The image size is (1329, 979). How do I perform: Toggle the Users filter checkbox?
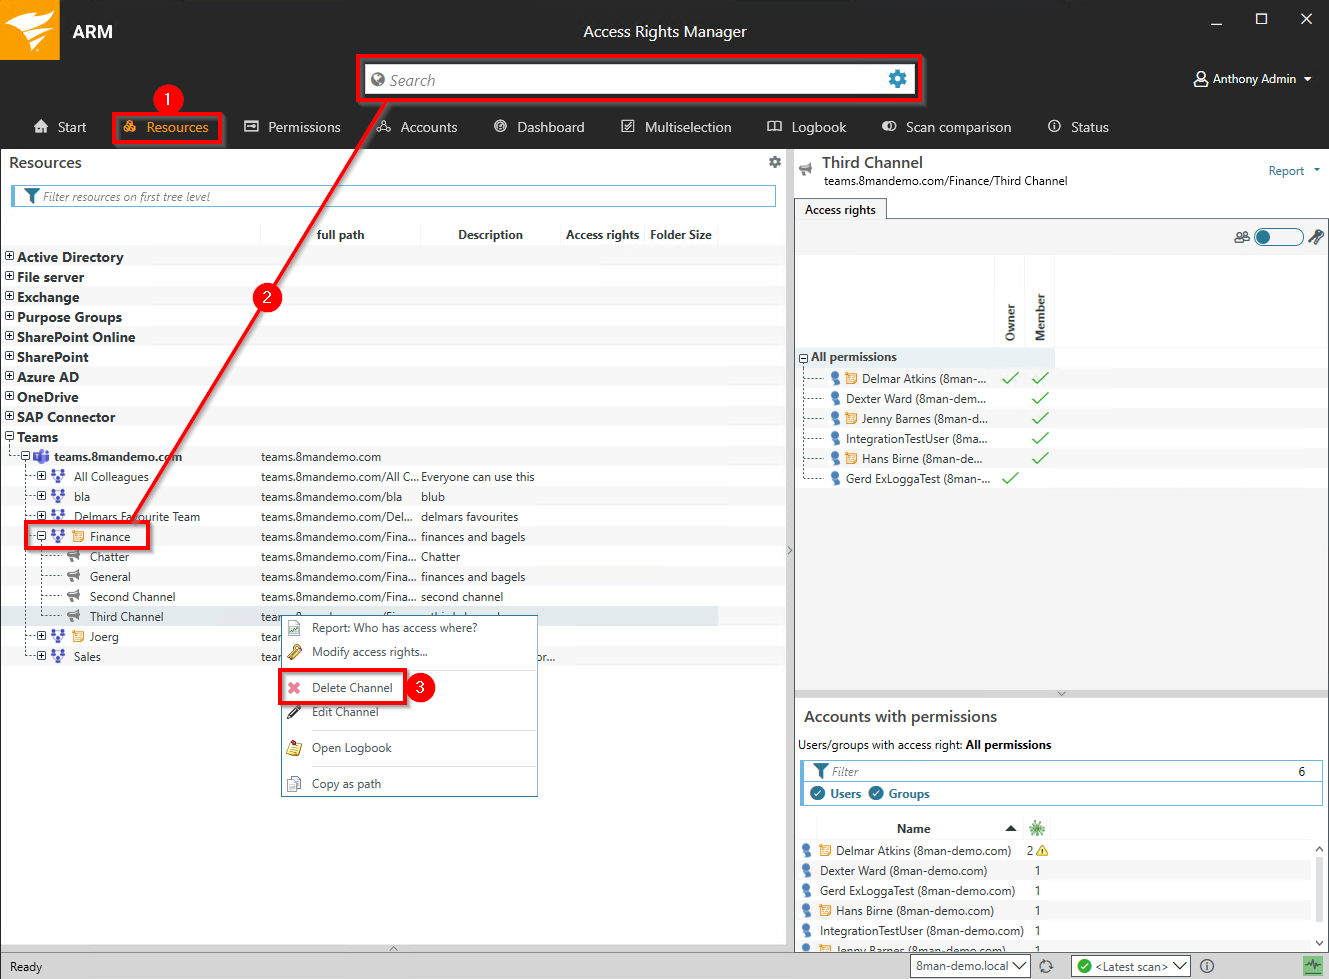tap(818, 793)
